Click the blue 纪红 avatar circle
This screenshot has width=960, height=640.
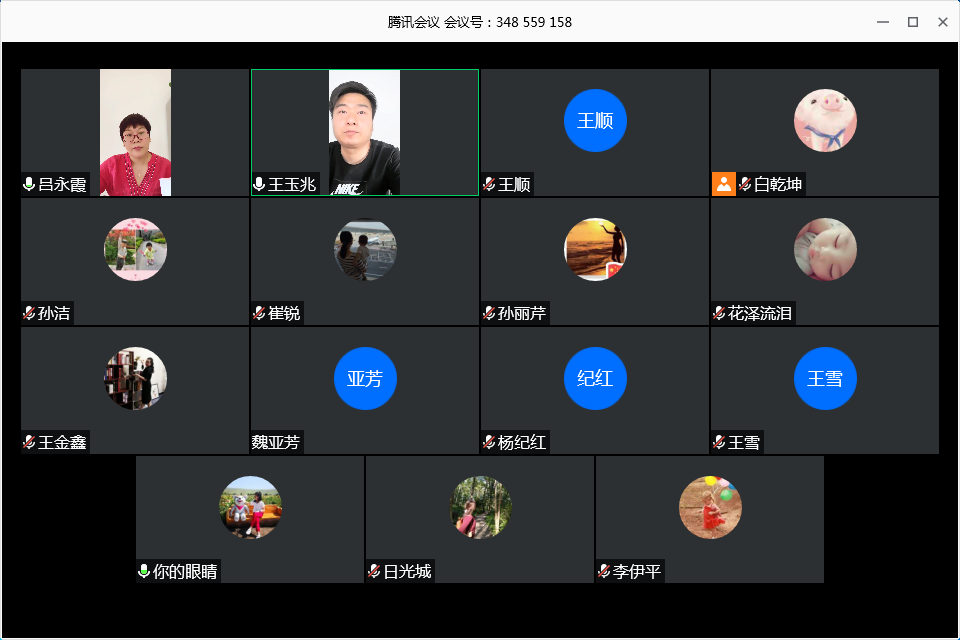point(595,378)
